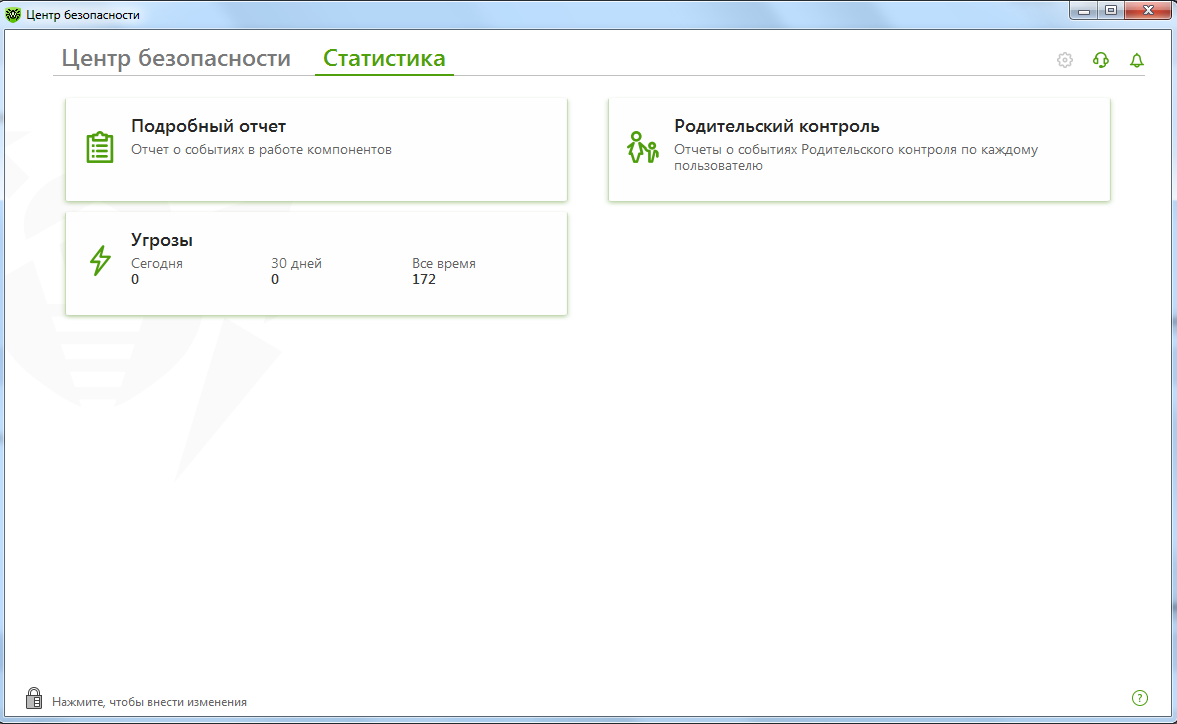The image size is (1177, 724).
Task: Click Отчет о событиях в работе компонентов description
Action: (x=261, y=149)
